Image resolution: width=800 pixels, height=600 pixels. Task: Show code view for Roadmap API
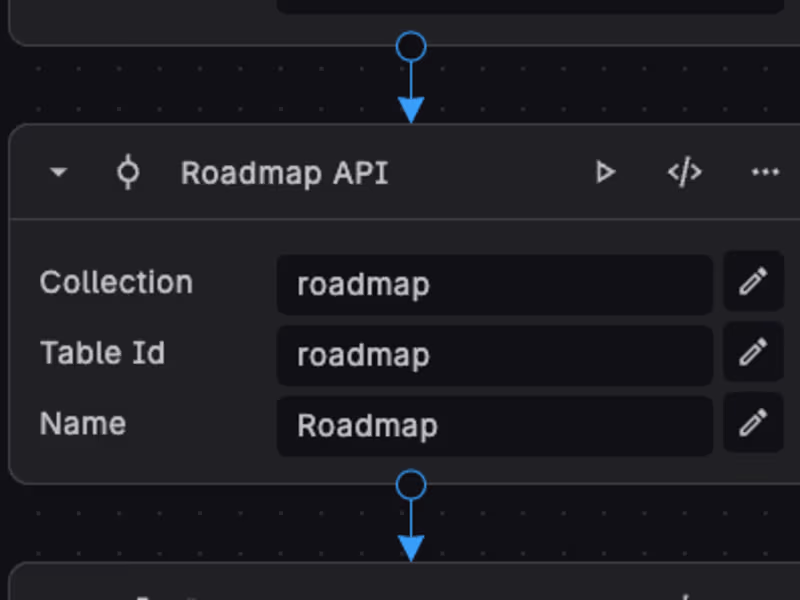tap(684, 173)
